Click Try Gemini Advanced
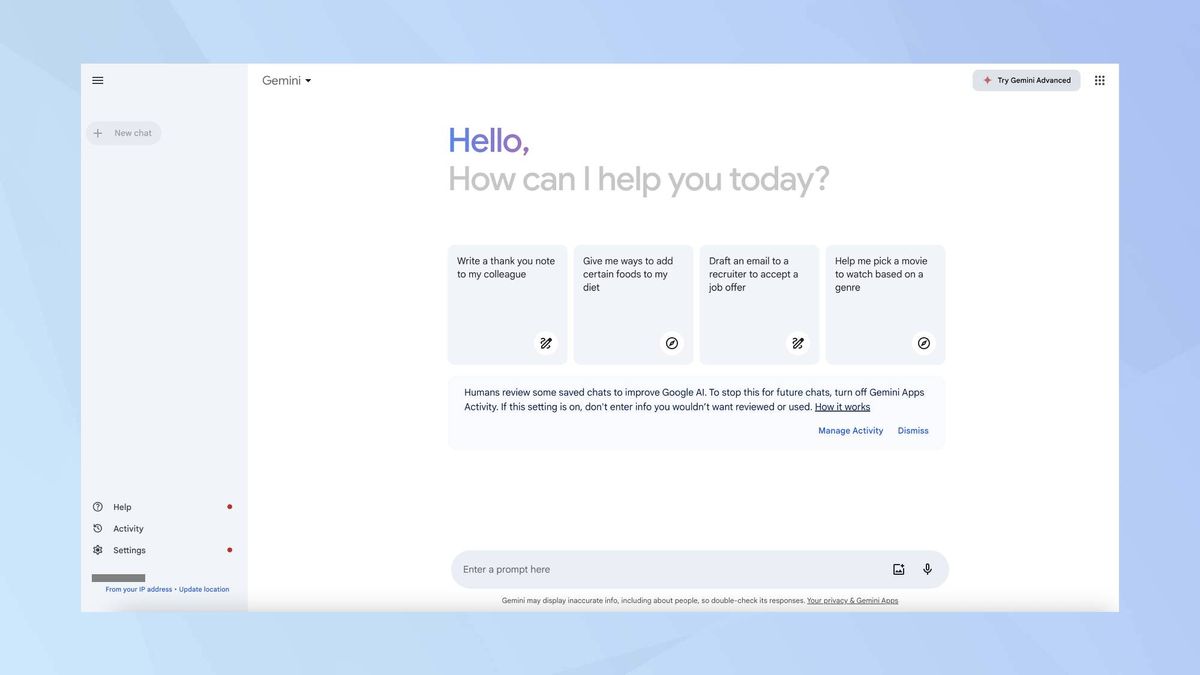 tap(1026, 80)
